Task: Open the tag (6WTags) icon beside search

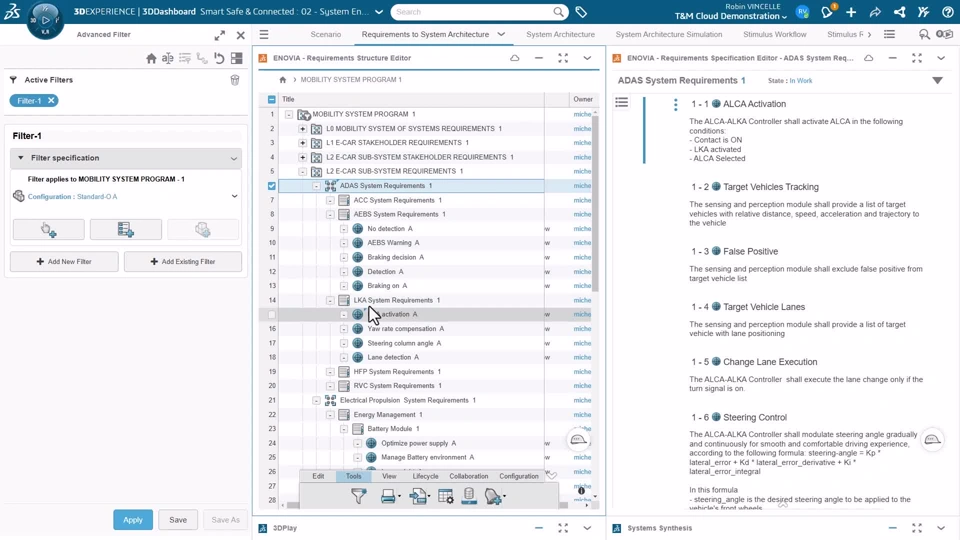Action: coord(581,12)
